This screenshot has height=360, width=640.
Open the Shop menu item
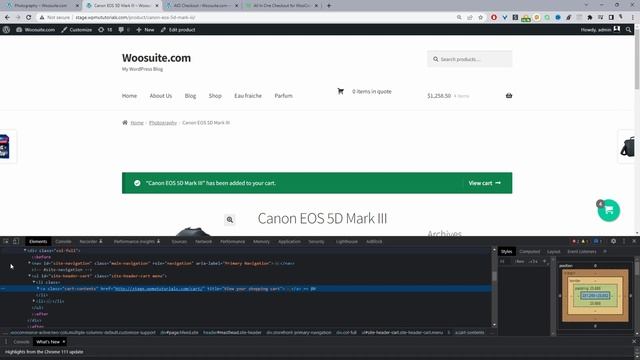(x=215, y=96)
